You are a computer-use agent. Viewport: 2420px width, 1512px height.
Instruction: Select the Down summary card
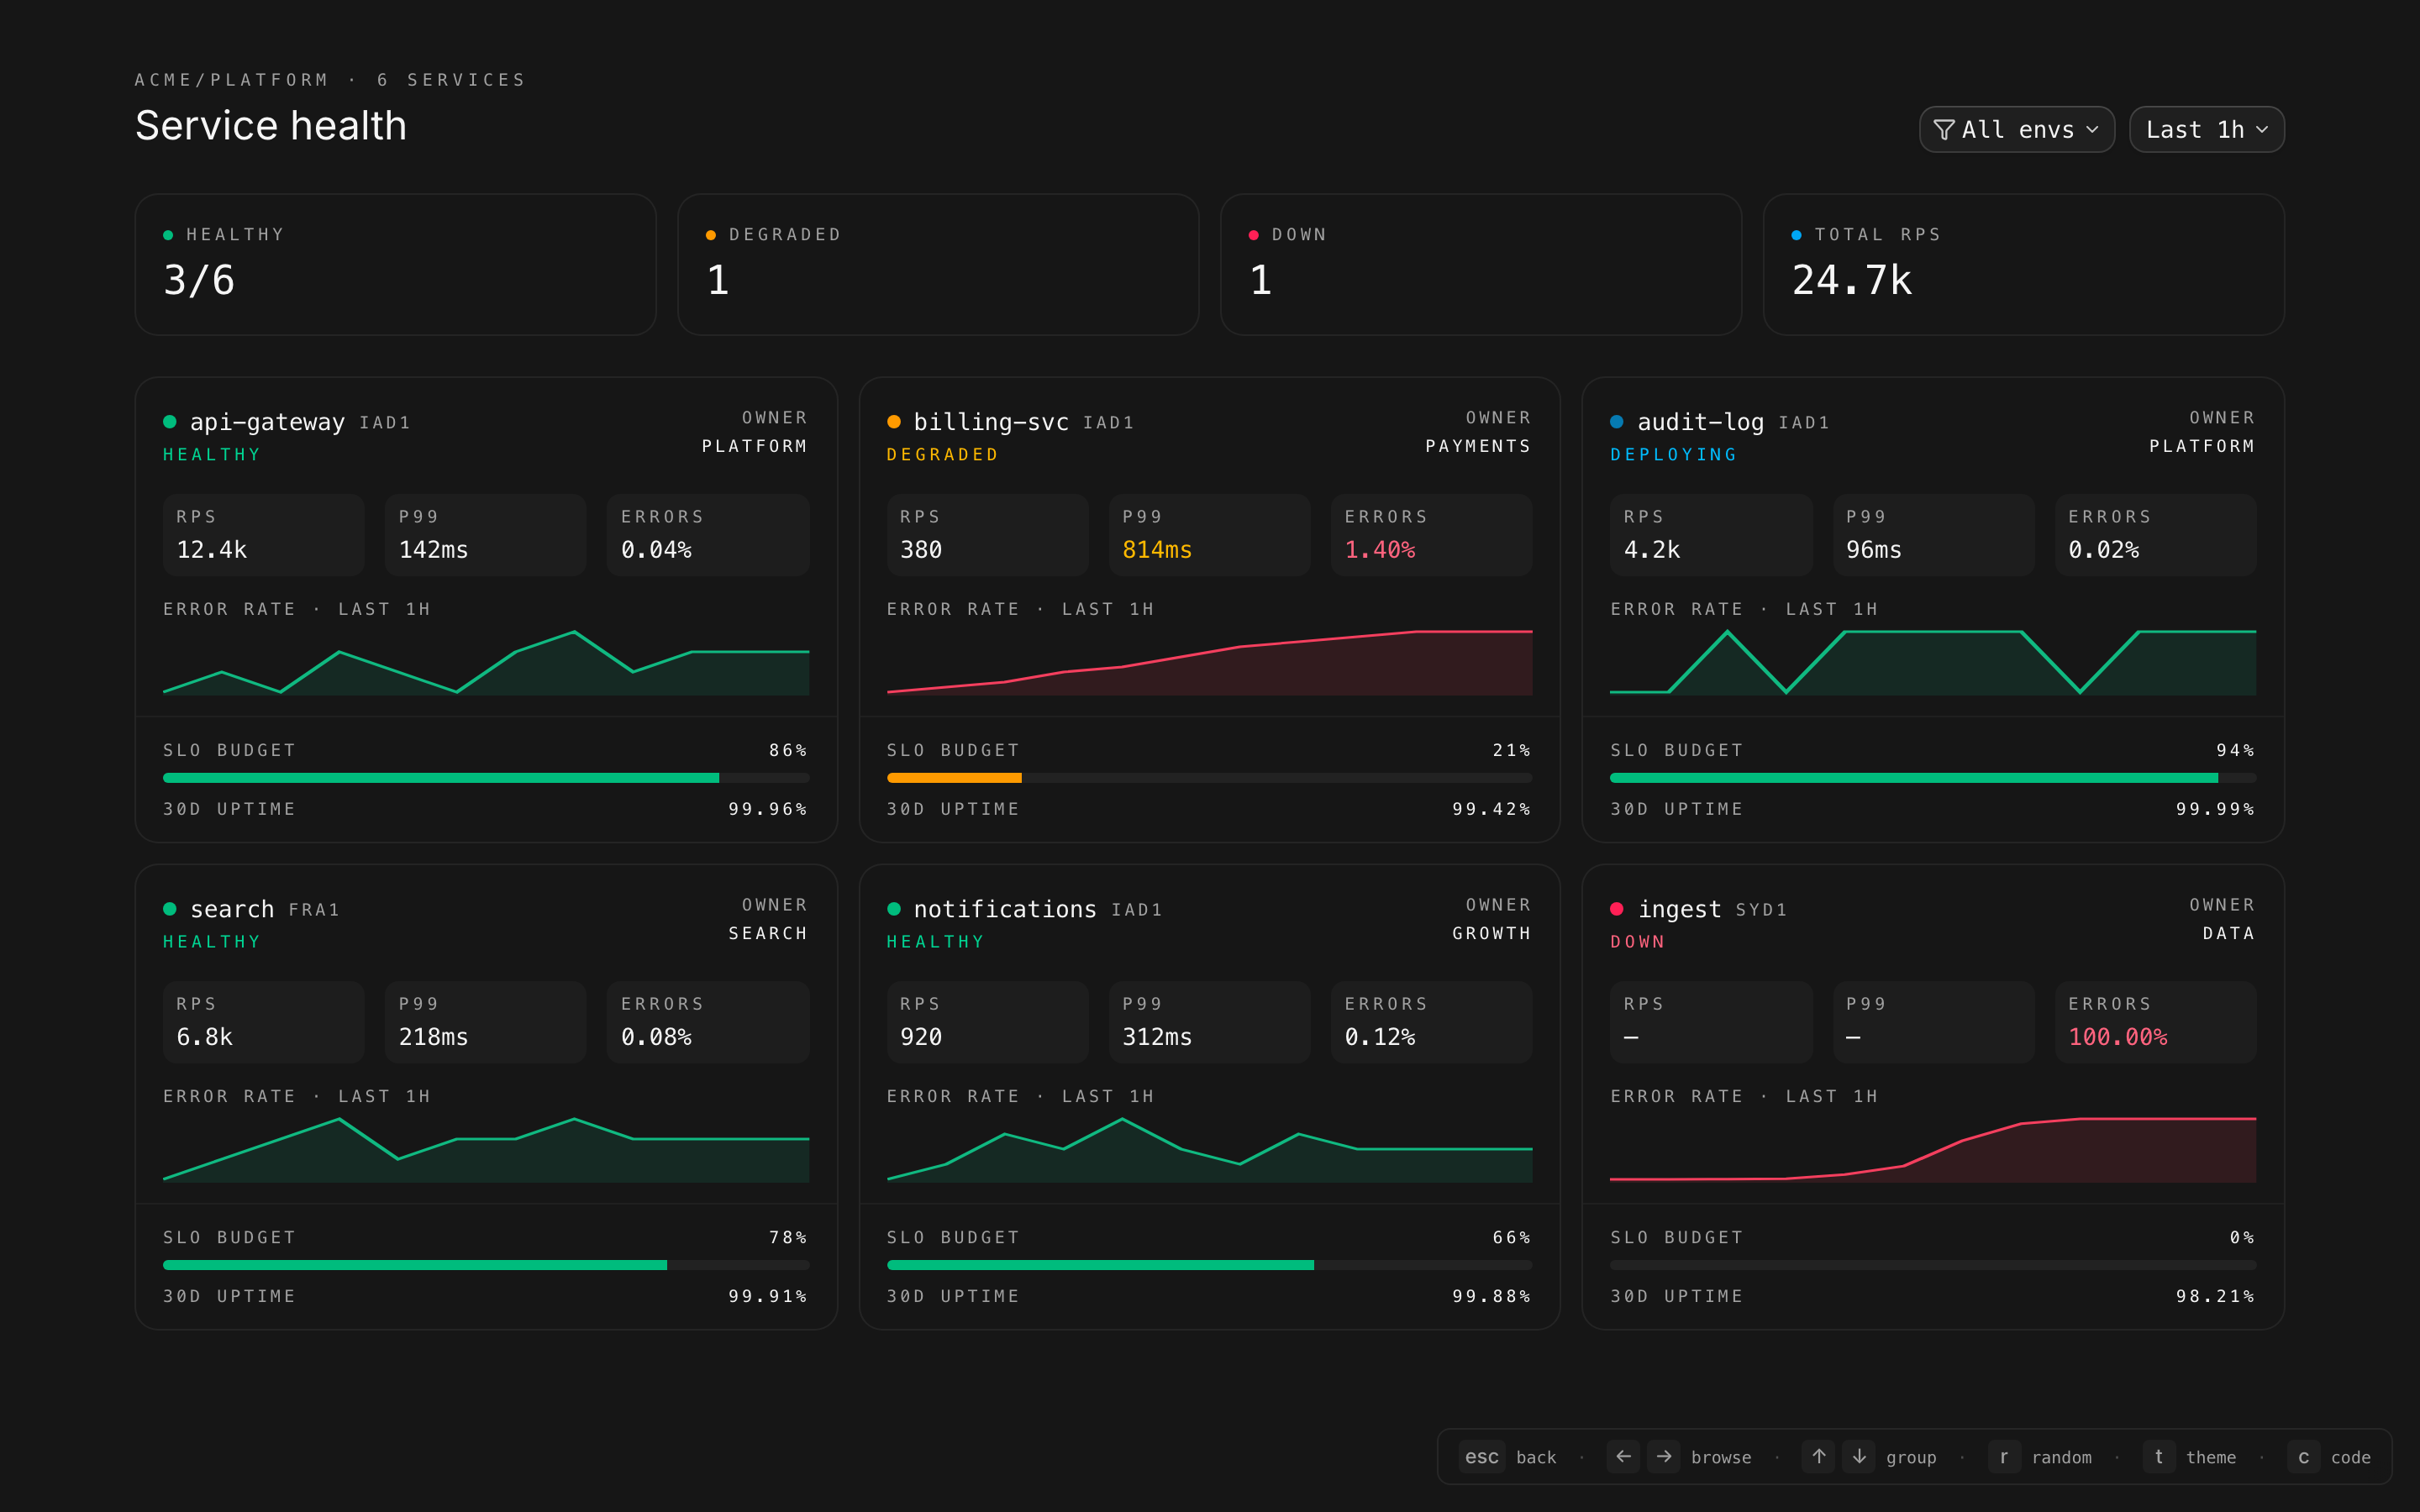coord(1480,264)
